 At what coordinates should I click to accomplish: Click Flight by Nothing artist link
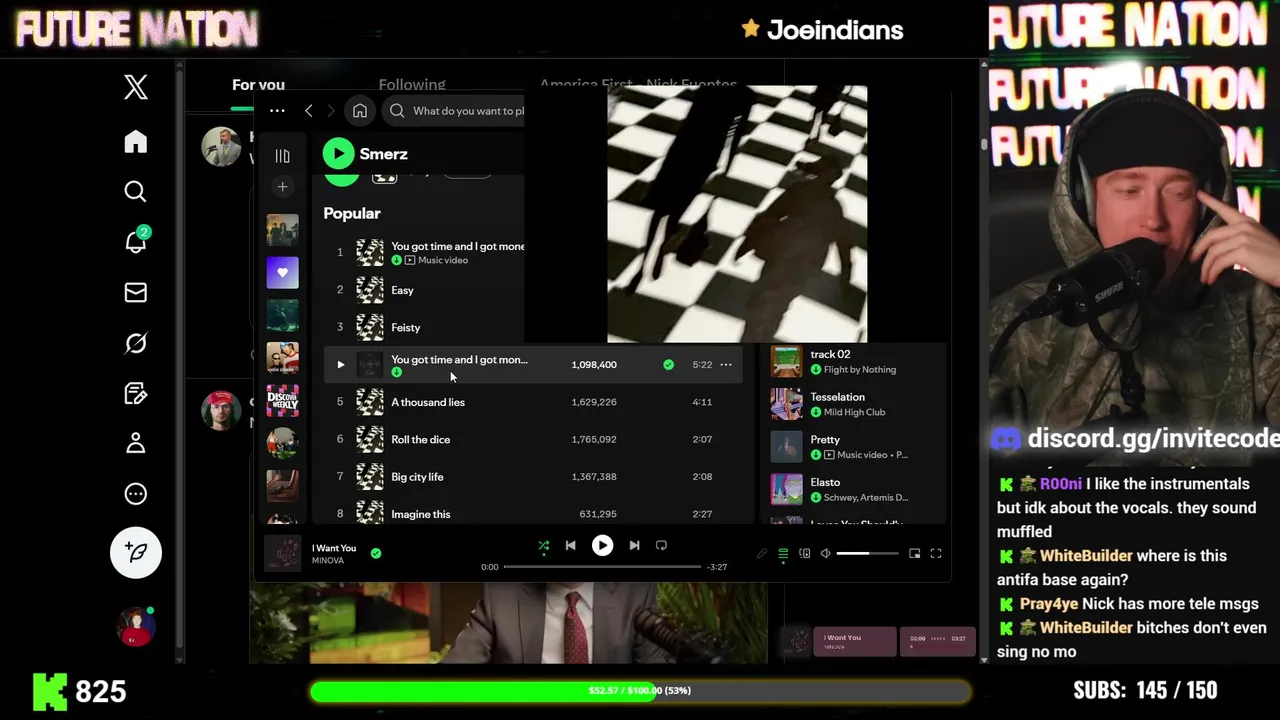pos(860,369)
